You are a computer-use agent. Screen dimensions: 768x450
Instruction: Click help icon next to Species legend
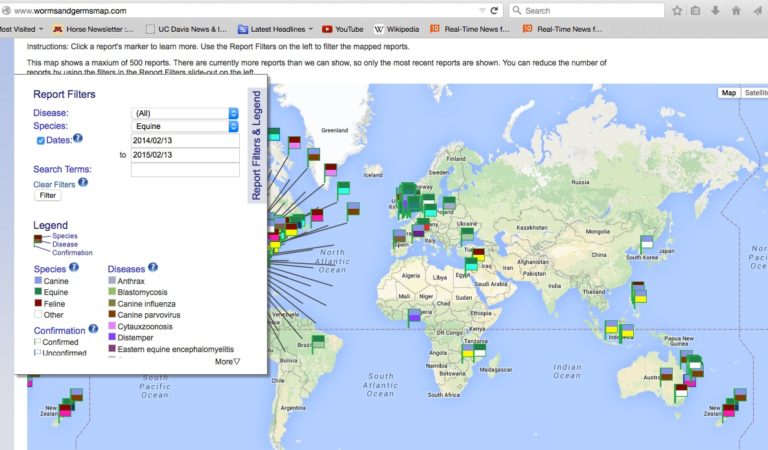(73, 267)
